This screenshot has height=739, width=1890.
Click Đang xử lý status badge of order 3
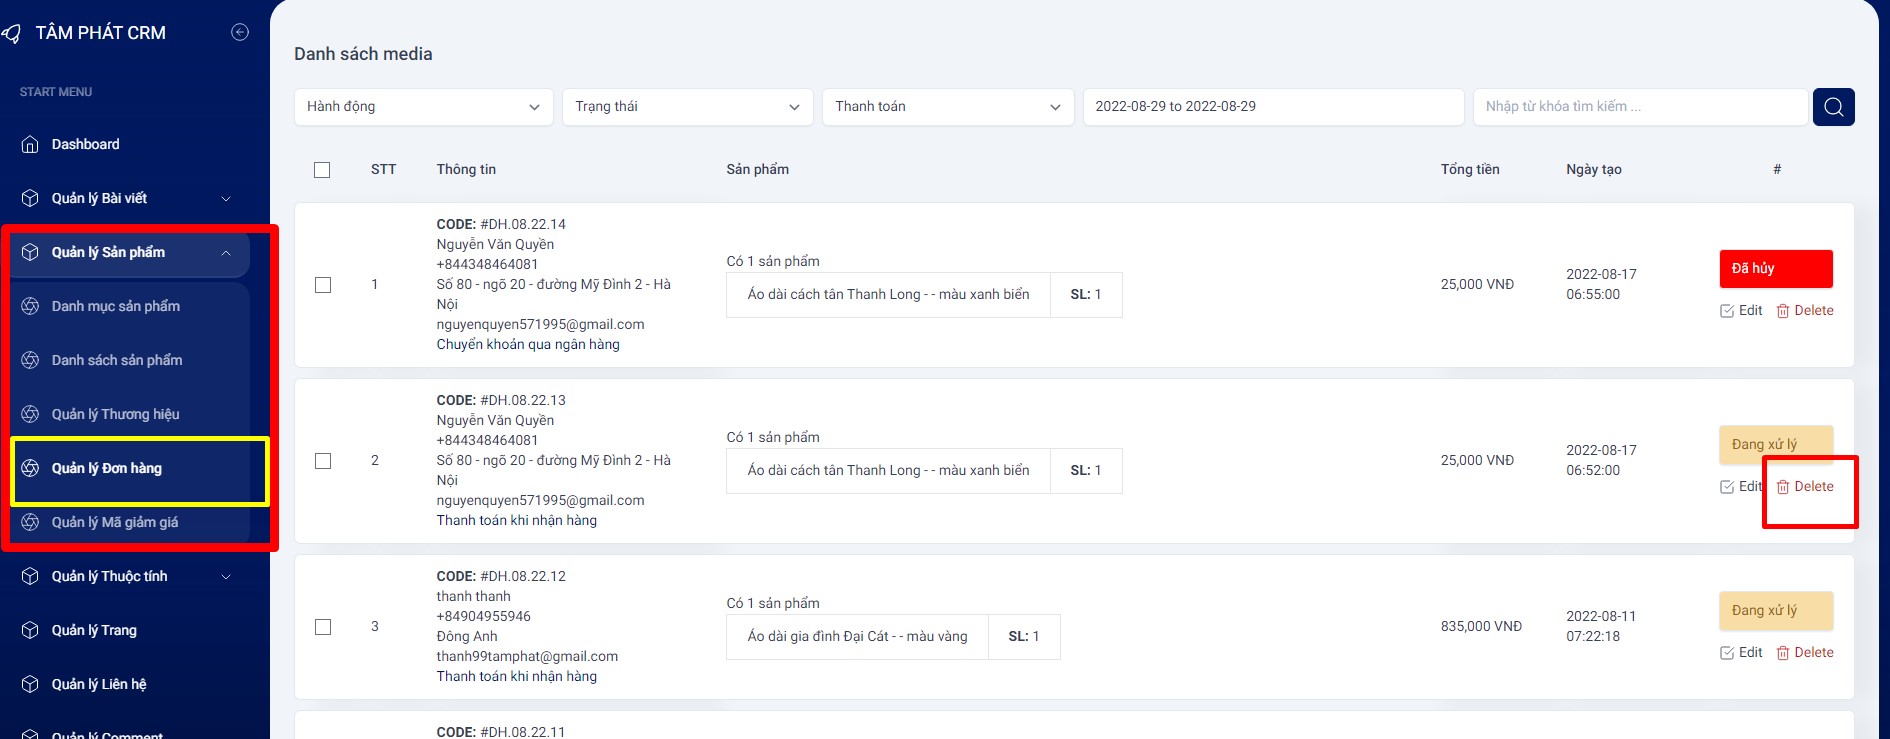tap(1775, 611)
